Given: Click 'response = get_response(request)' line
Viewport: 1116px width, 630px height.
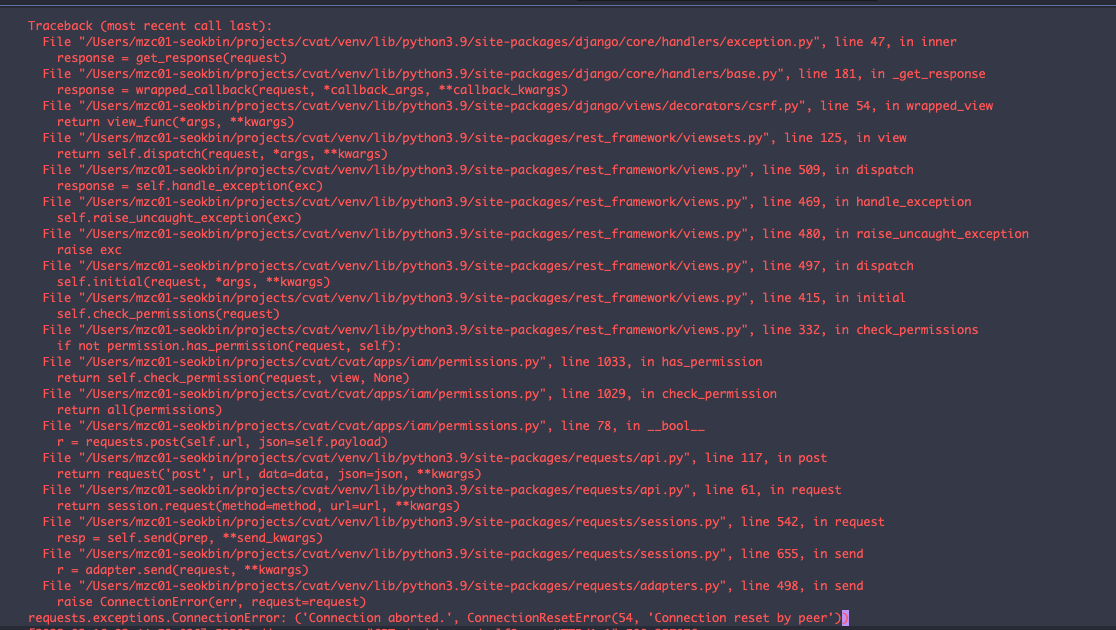Looking at the screenshot, I should [x=172, y=58].
